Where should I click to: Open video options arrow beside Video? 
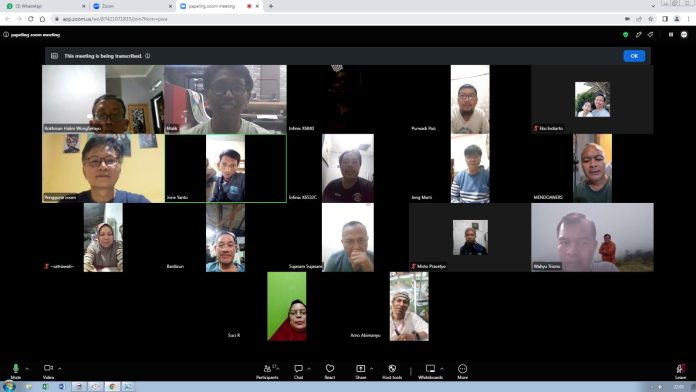pyautogui.click(x=59, y=368)
